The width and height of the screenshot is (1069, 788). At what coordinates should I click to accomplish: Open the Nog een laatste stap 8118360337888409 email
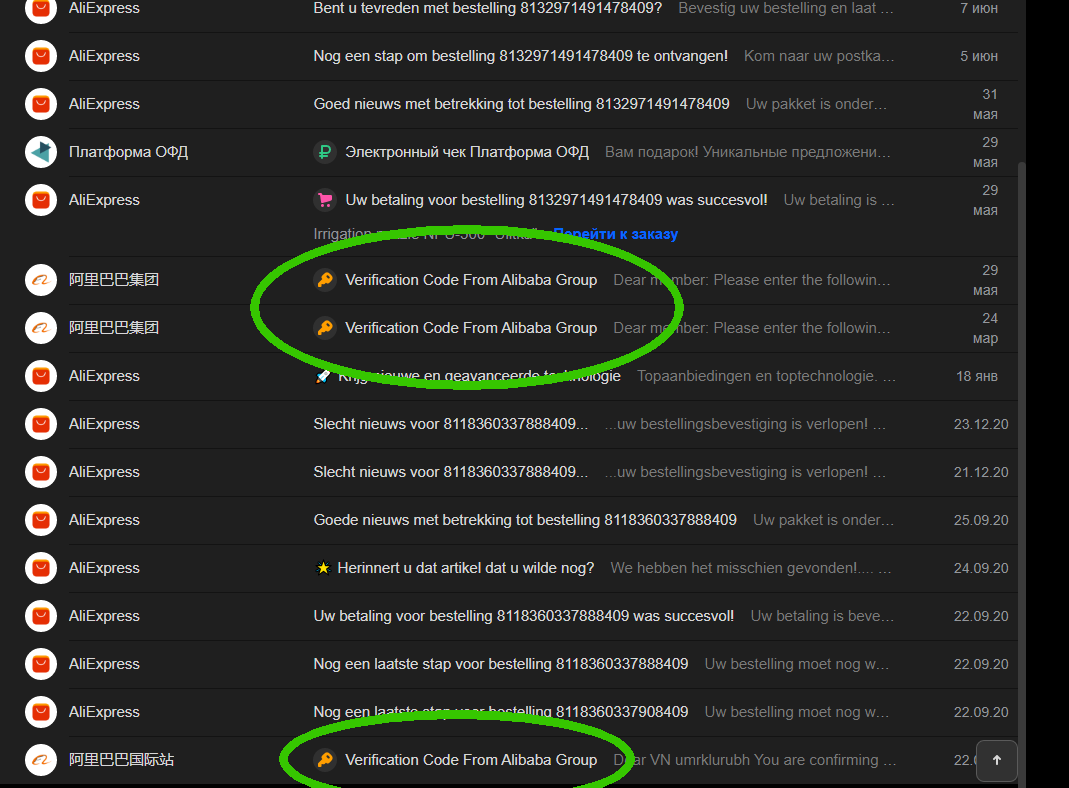coord(500,664)
